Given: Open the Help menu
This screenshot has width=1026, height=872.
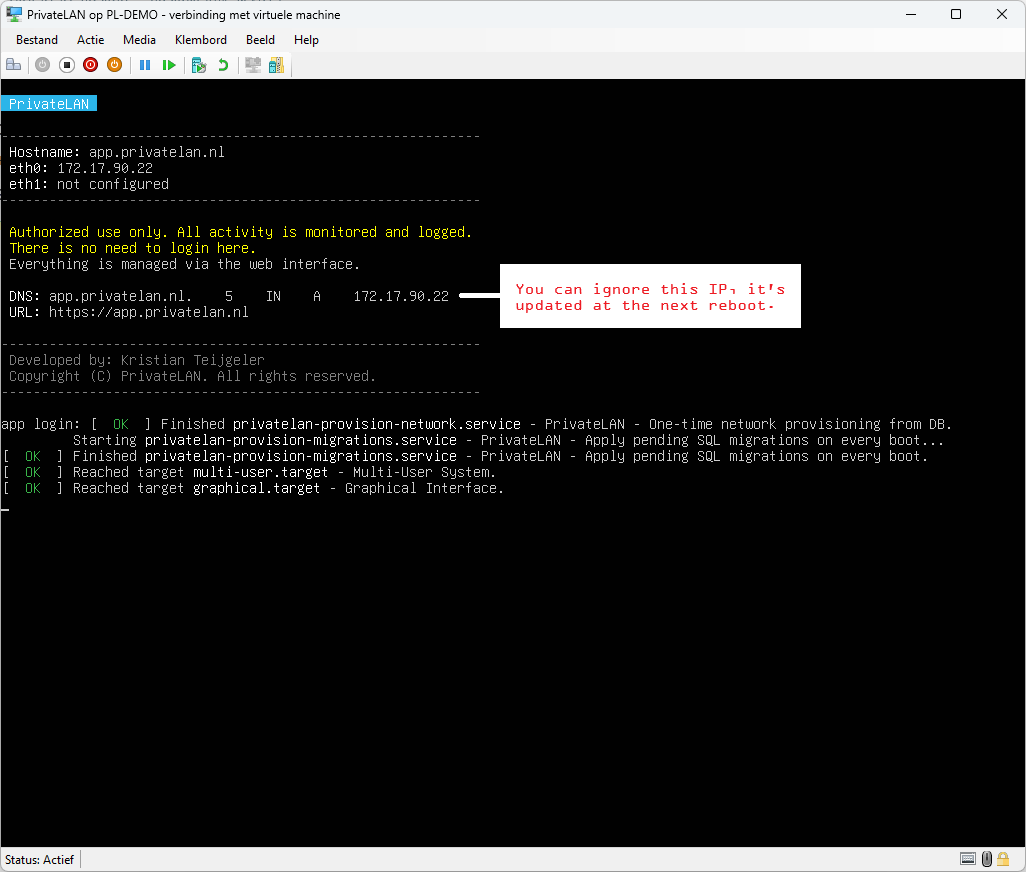Looking at the screenshot, I should [306, 40].
